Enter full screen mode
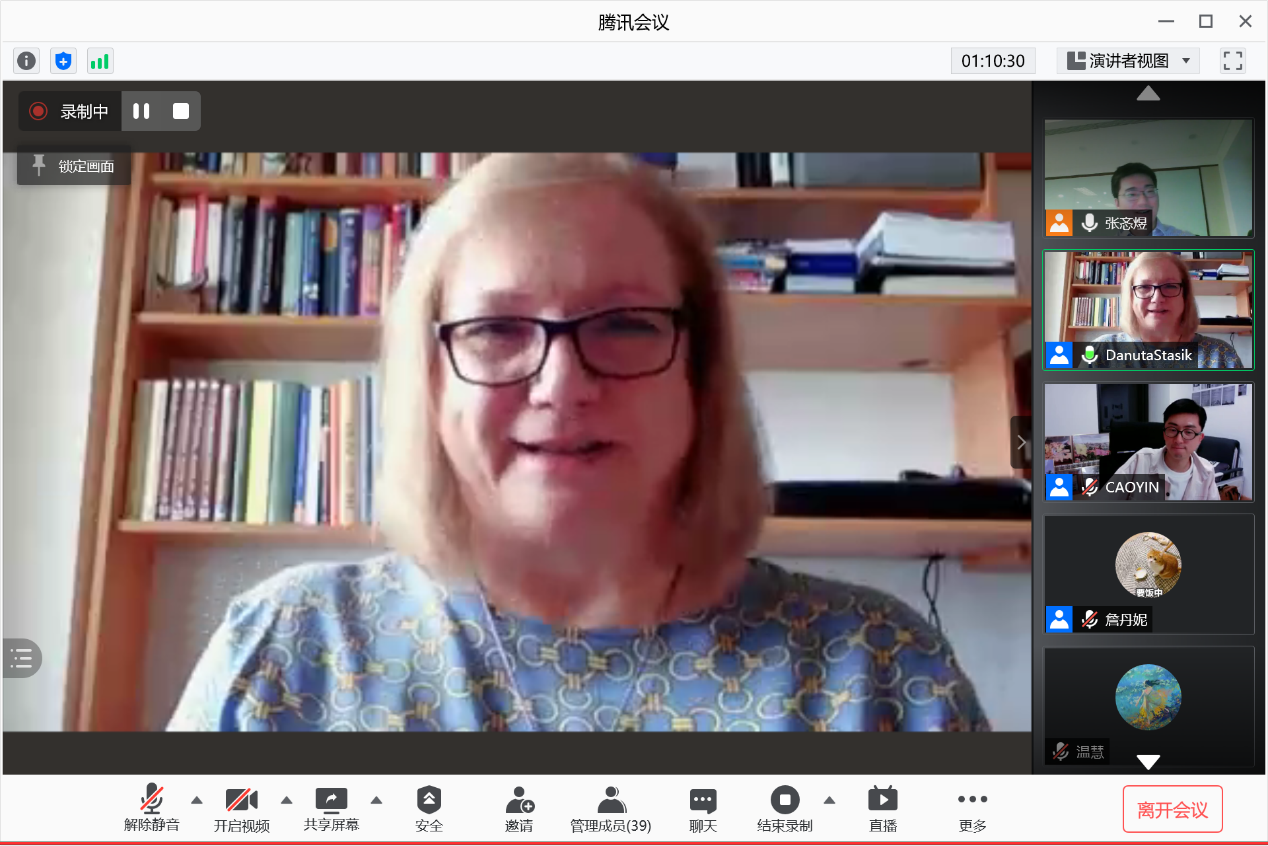Viewport: 1268px width, 846px height. tap(1232, 61)
